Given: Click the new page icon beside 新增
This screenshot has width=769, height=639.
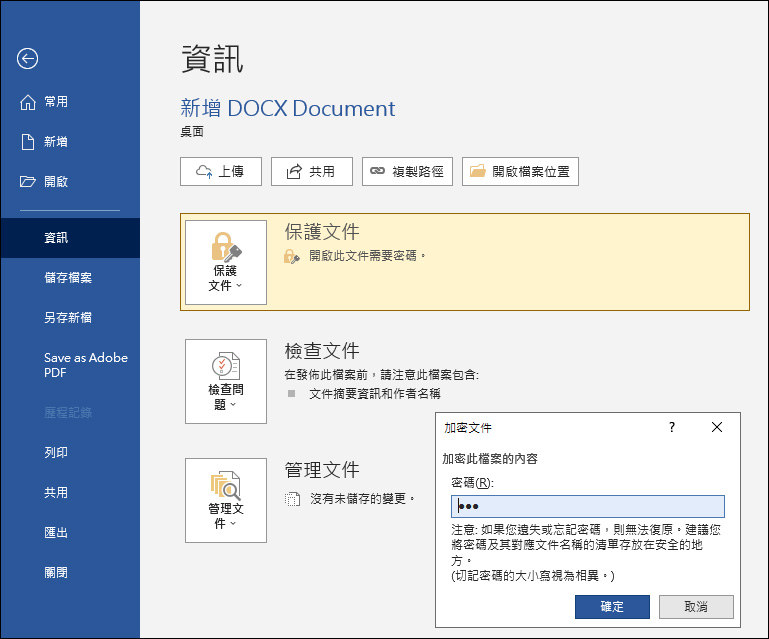Looking at the screenshot, I should 28,142.
